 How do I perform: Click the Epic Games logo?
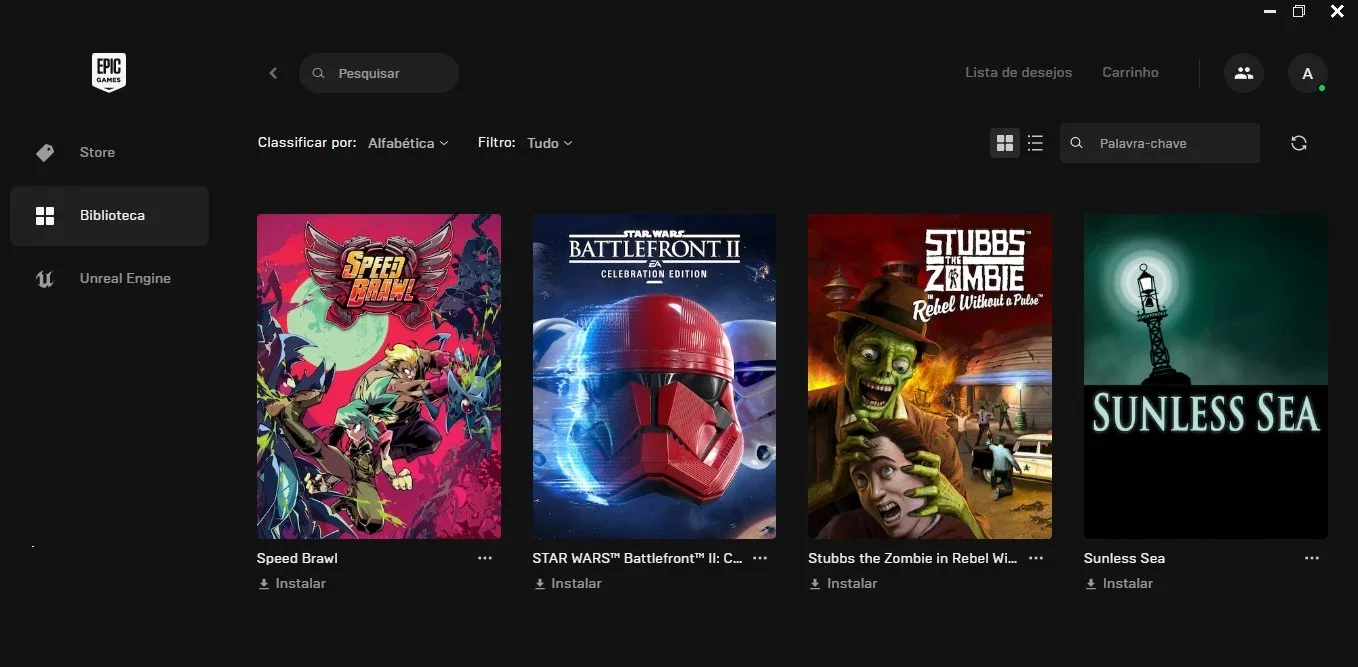point(109,73)
